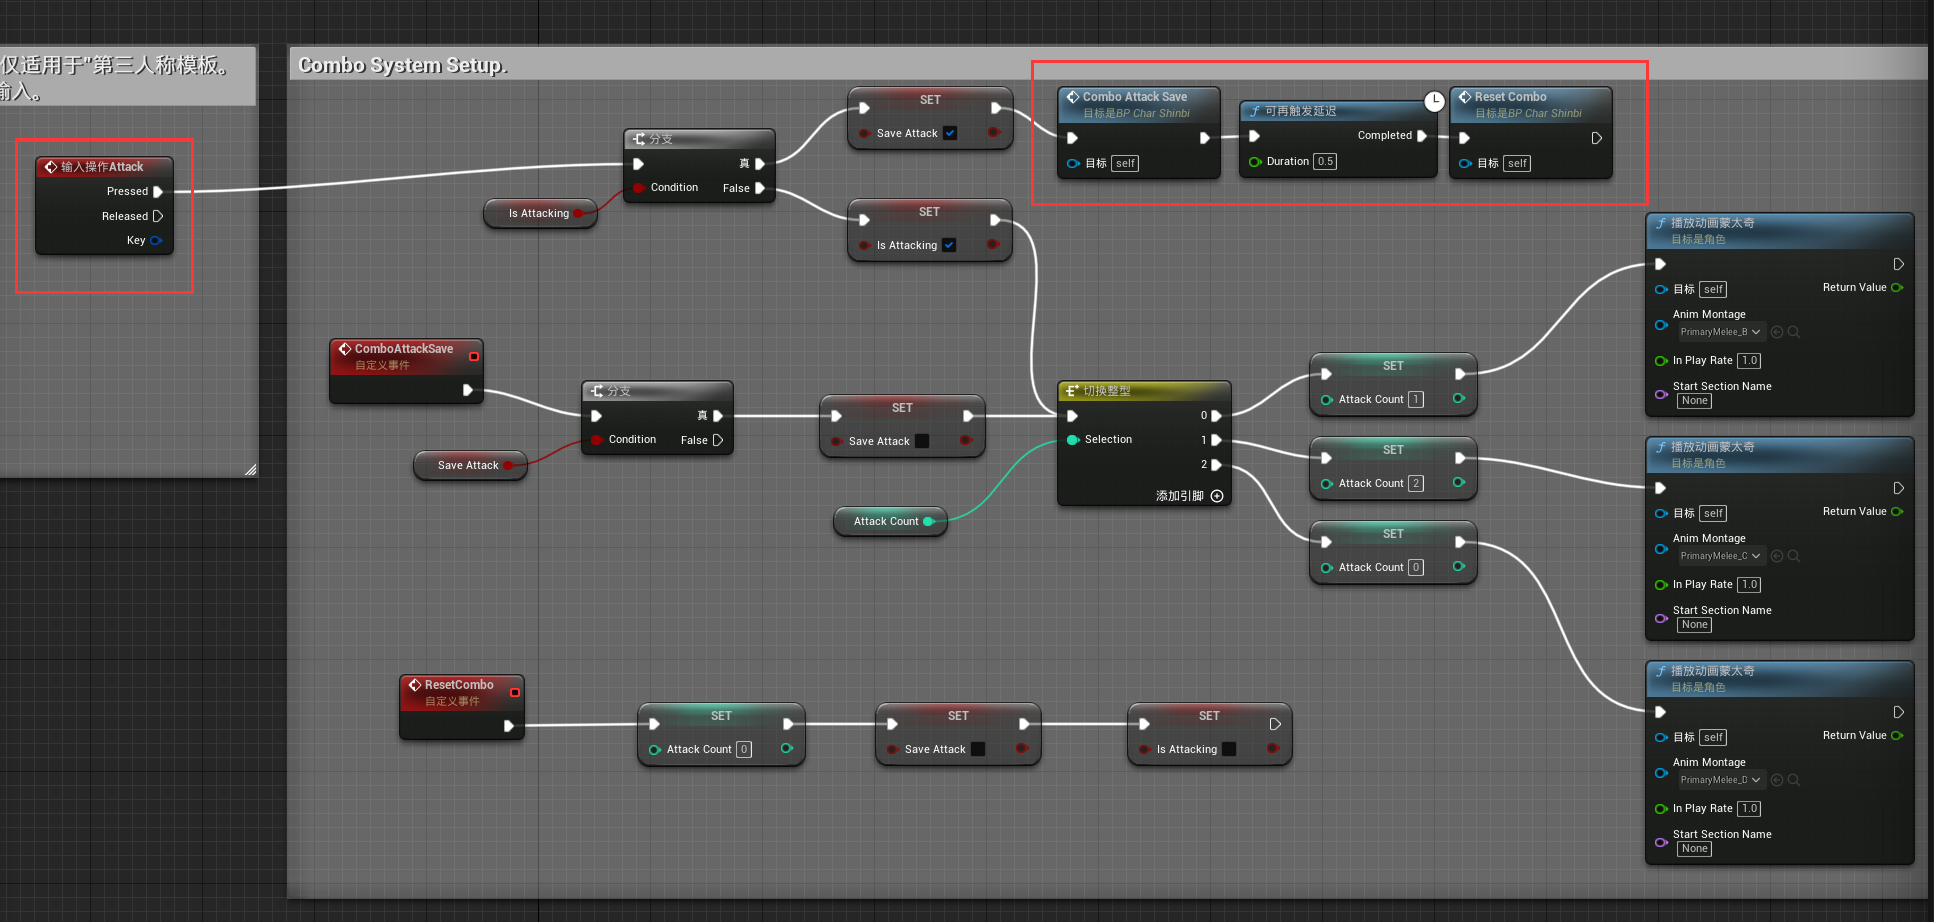Click the clock icon on retriggerable delay node
Image resolution: width=1934 pixels, height=922 pixels.
pos(1434,101)
